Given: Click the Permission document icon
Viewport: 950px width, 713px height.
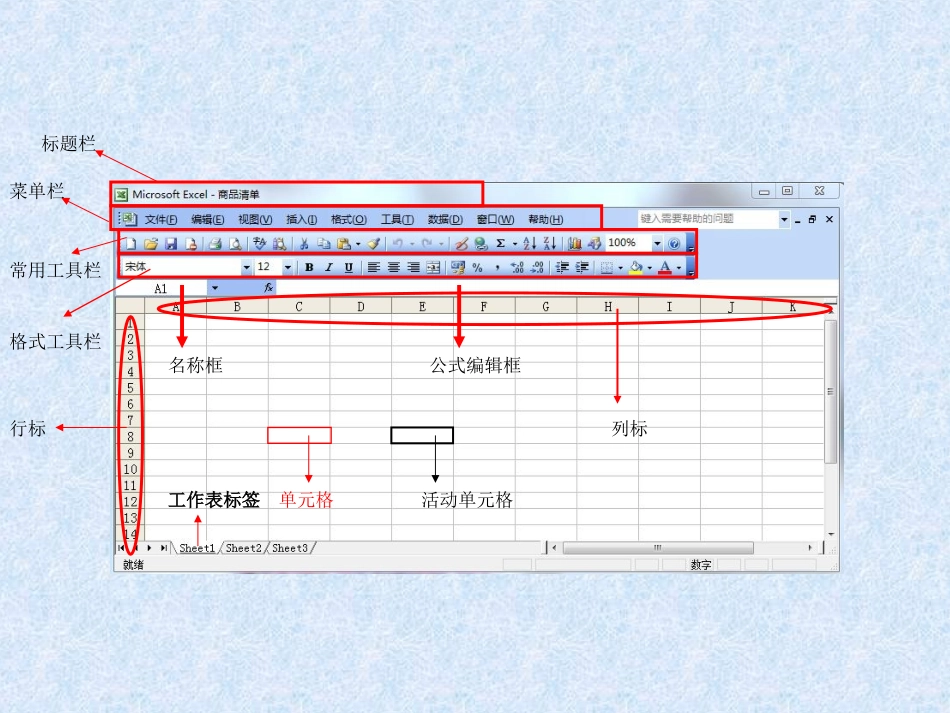Looking at the screenshot, I should click(x=191, y=244).
